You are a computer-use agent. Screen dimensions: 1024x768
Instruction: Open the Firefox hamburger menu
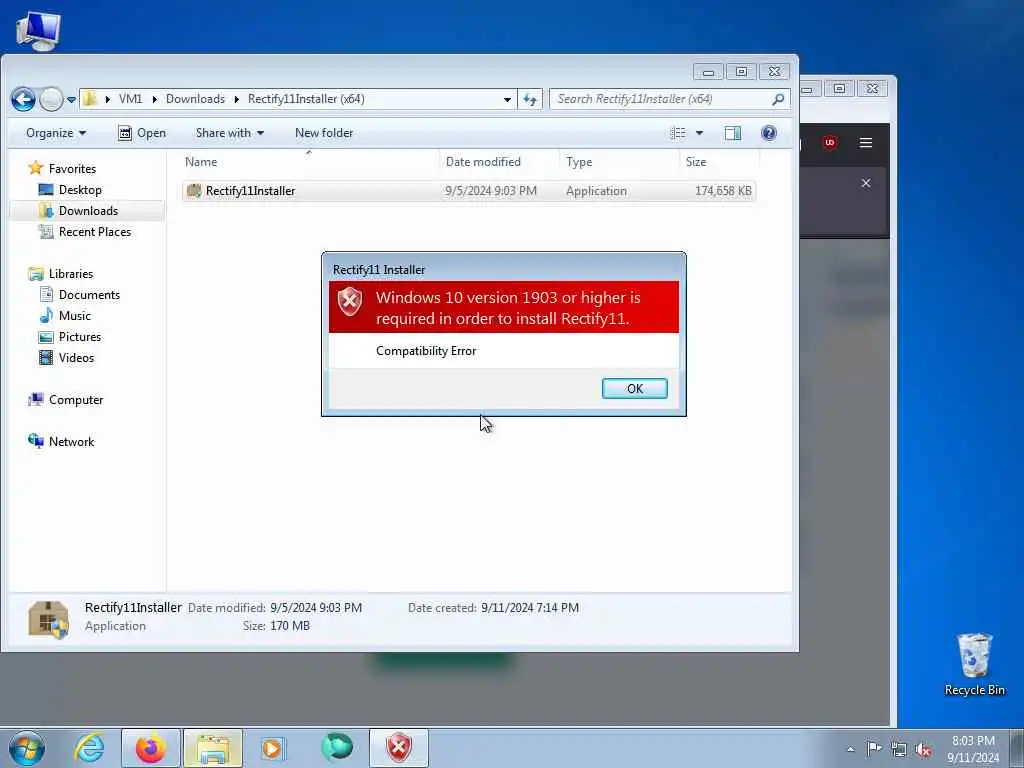865,142
